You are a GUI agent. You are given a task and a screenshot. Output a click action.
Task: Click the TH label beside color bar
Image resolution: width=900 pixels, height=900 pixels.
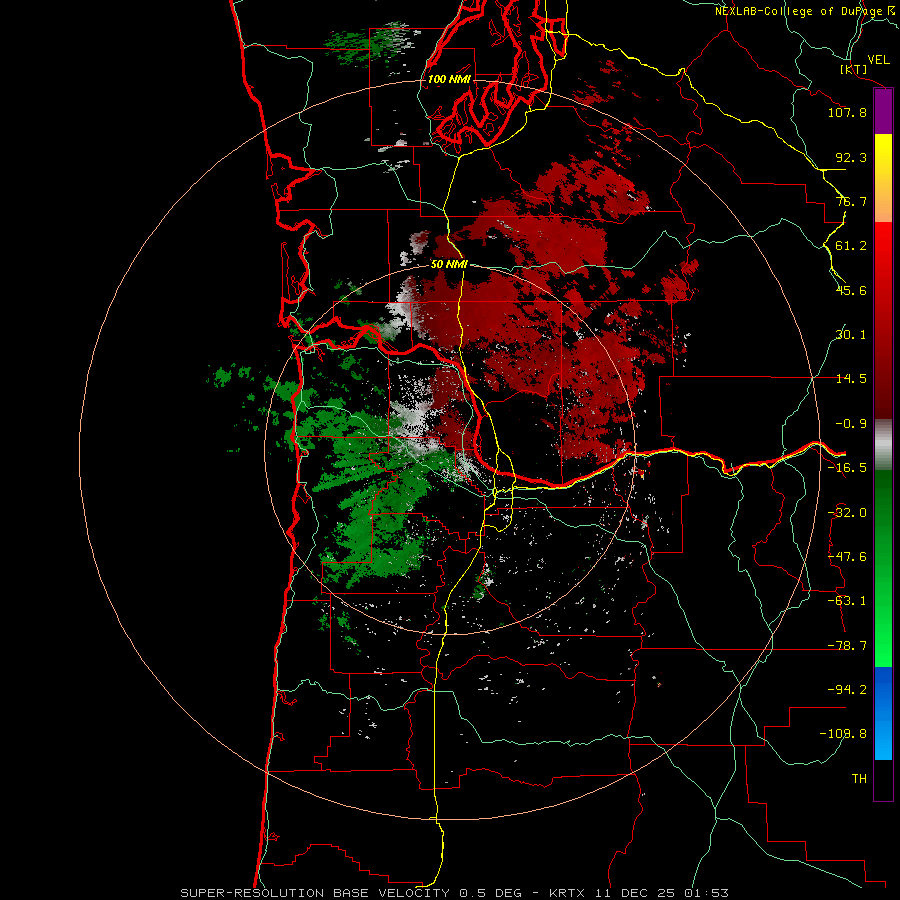point(859,779)
